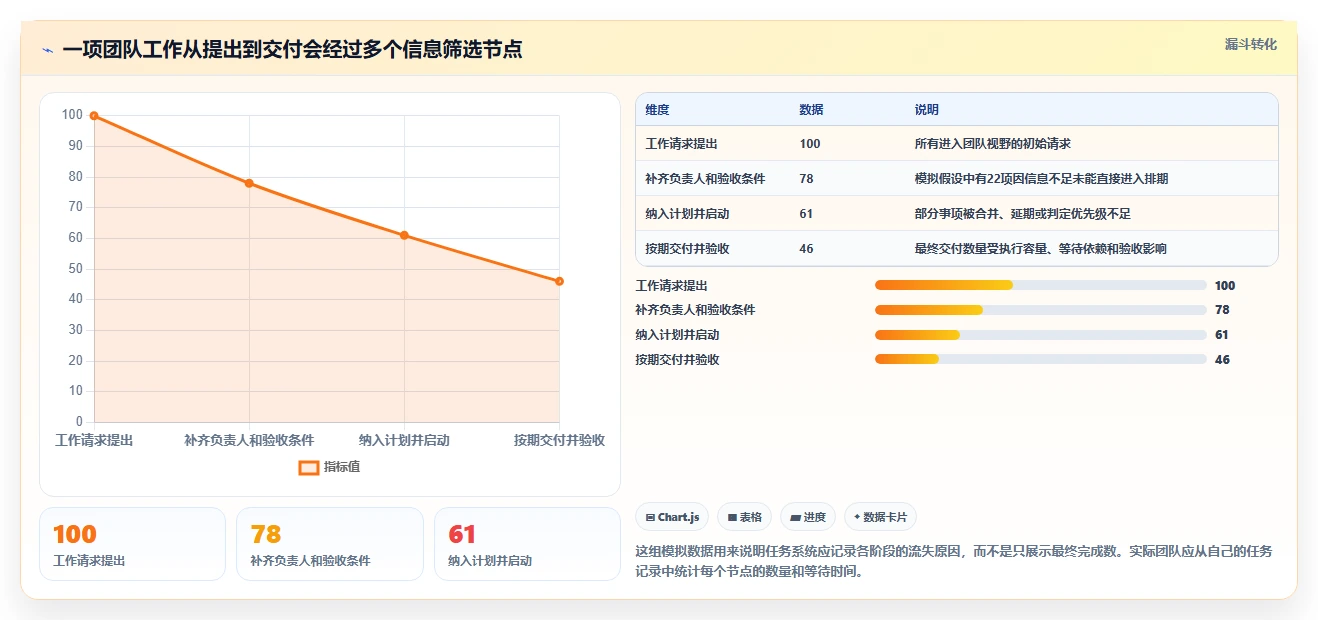Viewport: 1318px width, 620px height.
Task: Click description about 执行容量、等待依赖
Action: 1040,249
